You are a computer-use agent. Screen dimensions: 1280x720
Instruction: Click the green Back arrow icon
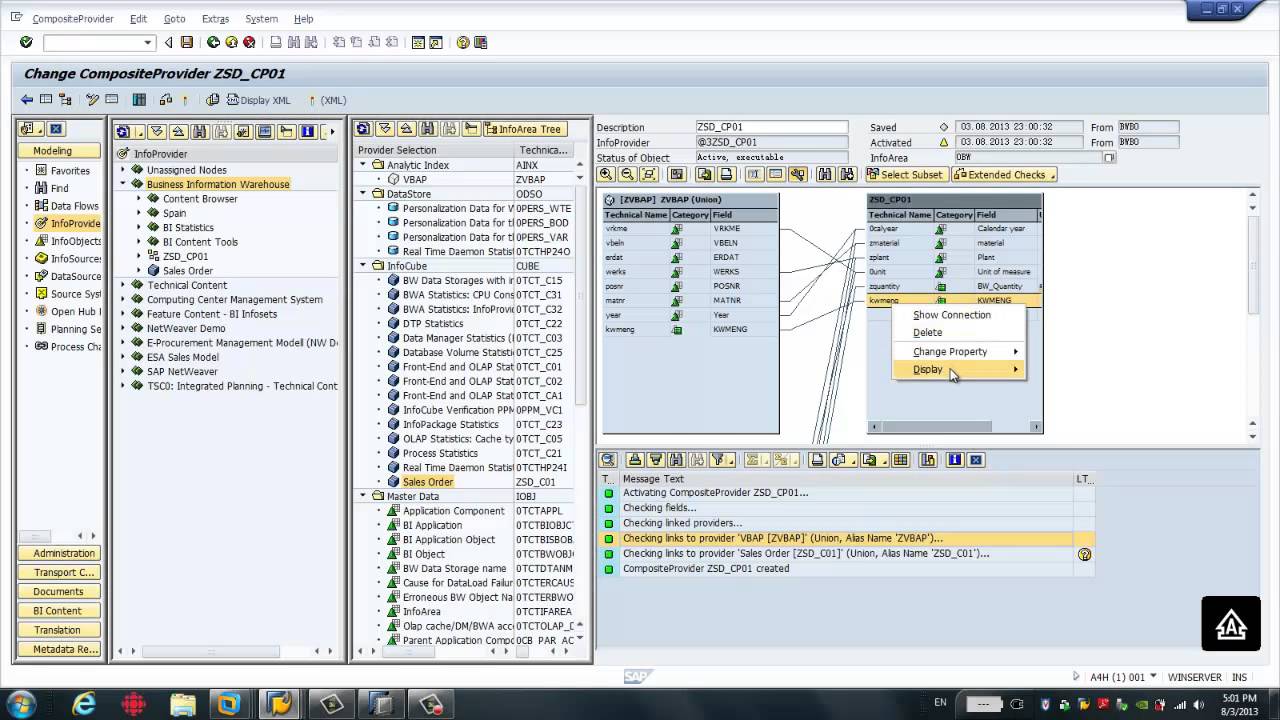point(213,42)
